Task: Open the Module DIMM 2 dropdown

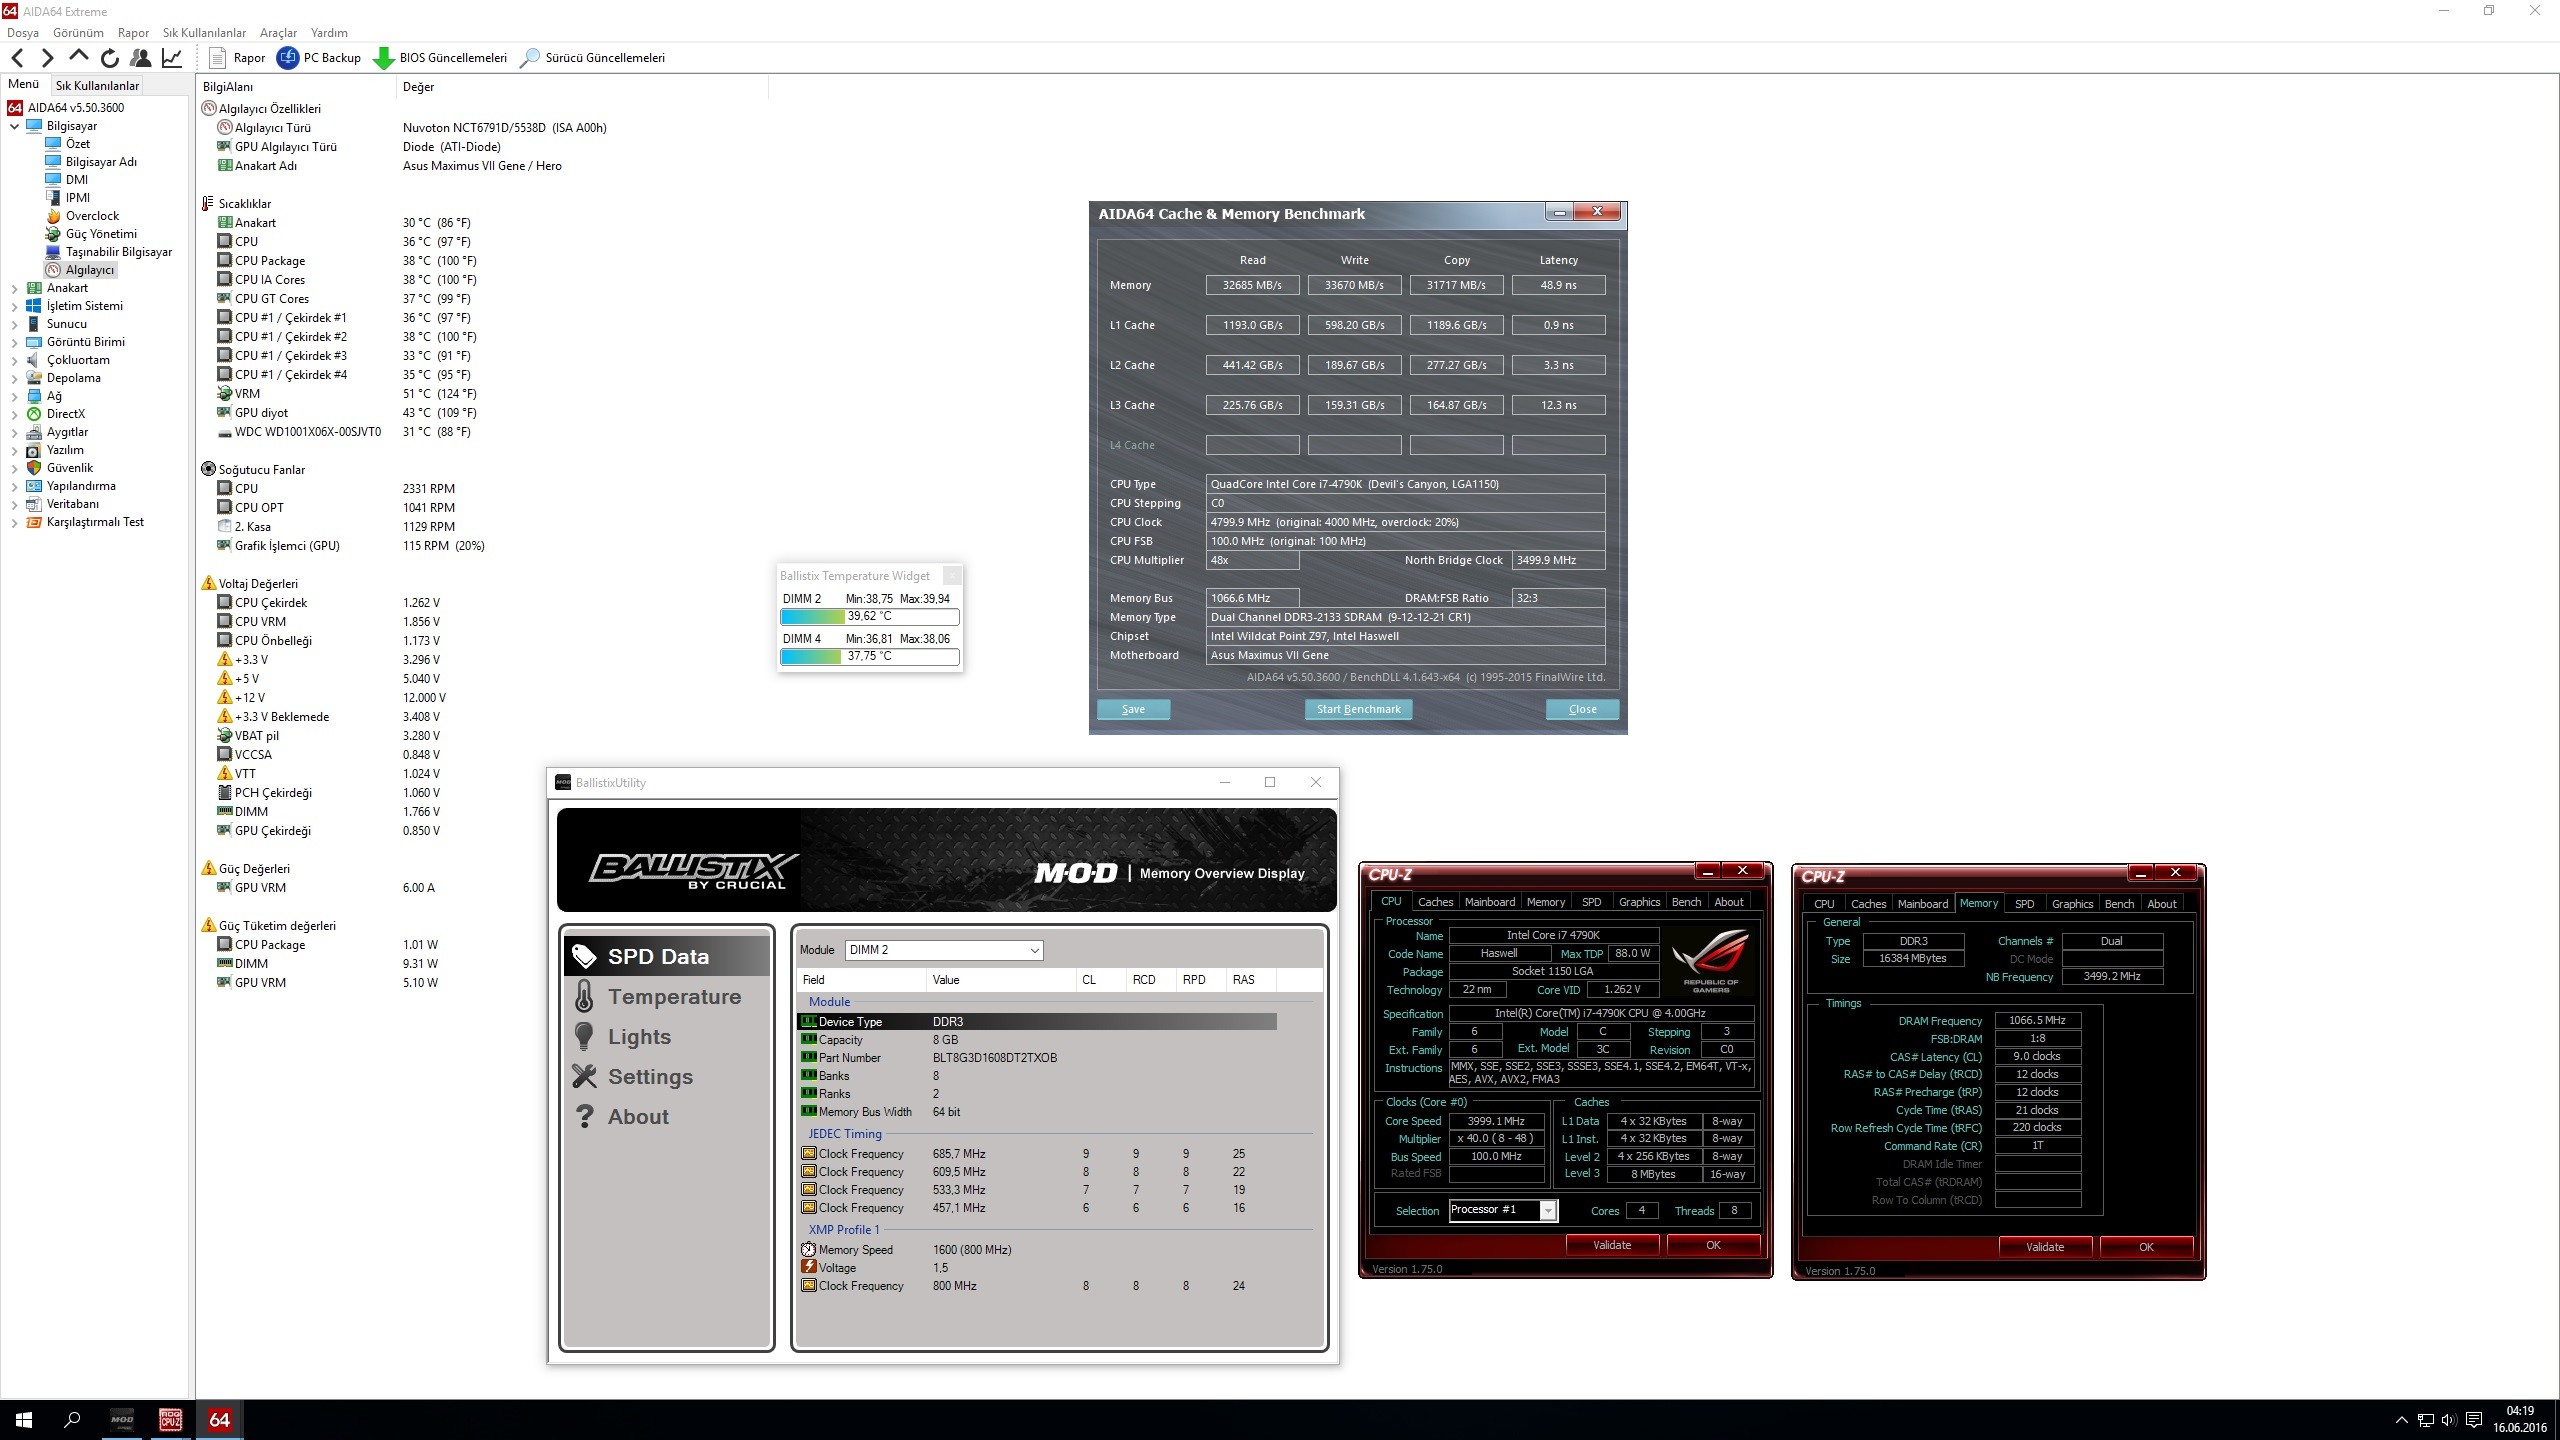Action: point(944,950)
